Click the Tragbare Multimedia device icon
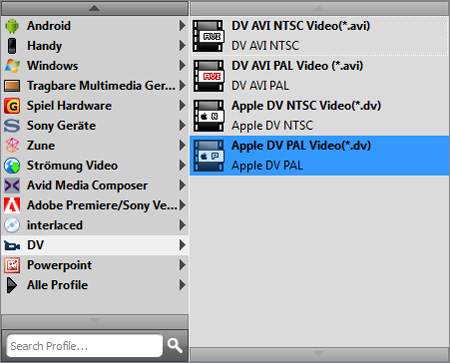The height and width of the screenshot is (363, 450). [x=12, y=86]
